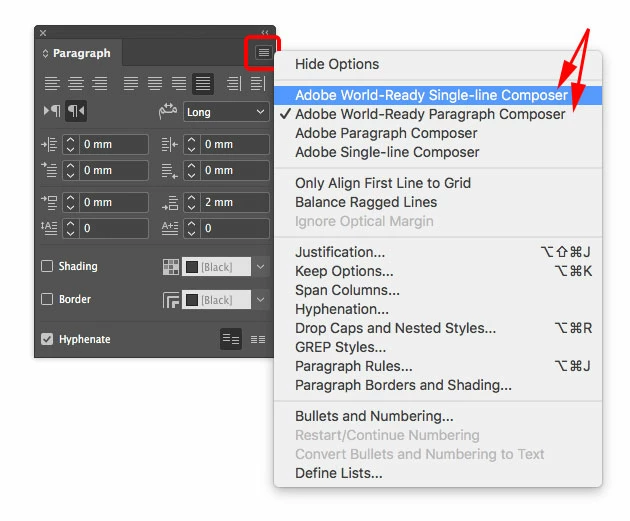Open the Paragraph panel flyout menu
The image size is (630, 521).
264,52
